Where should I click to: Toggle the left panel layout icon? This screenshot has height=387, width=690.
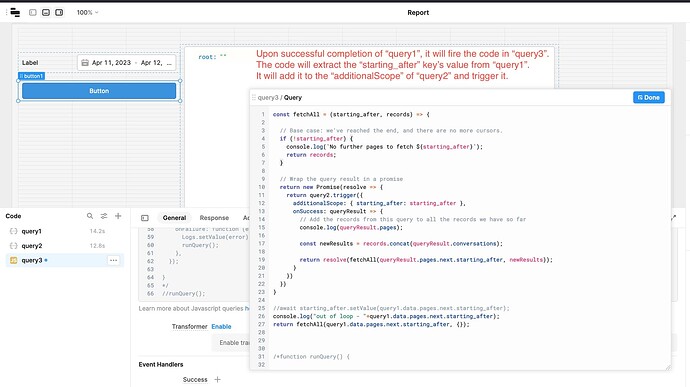33,12
